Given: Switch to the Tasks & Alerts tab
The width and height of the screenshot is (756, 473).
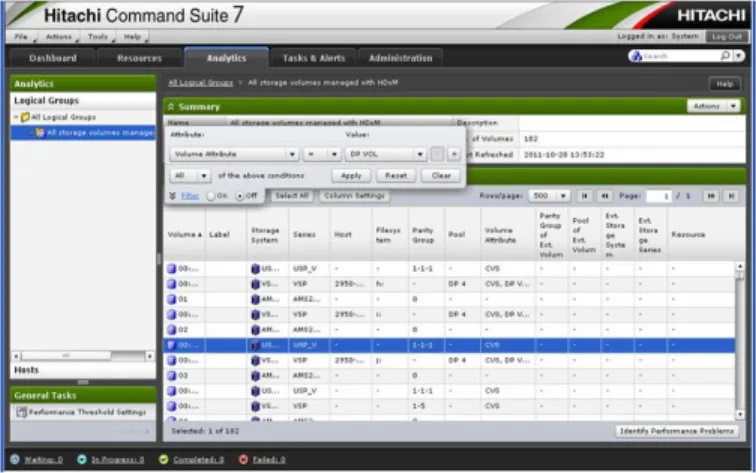Looking at the screenshot, I should 313,58.
